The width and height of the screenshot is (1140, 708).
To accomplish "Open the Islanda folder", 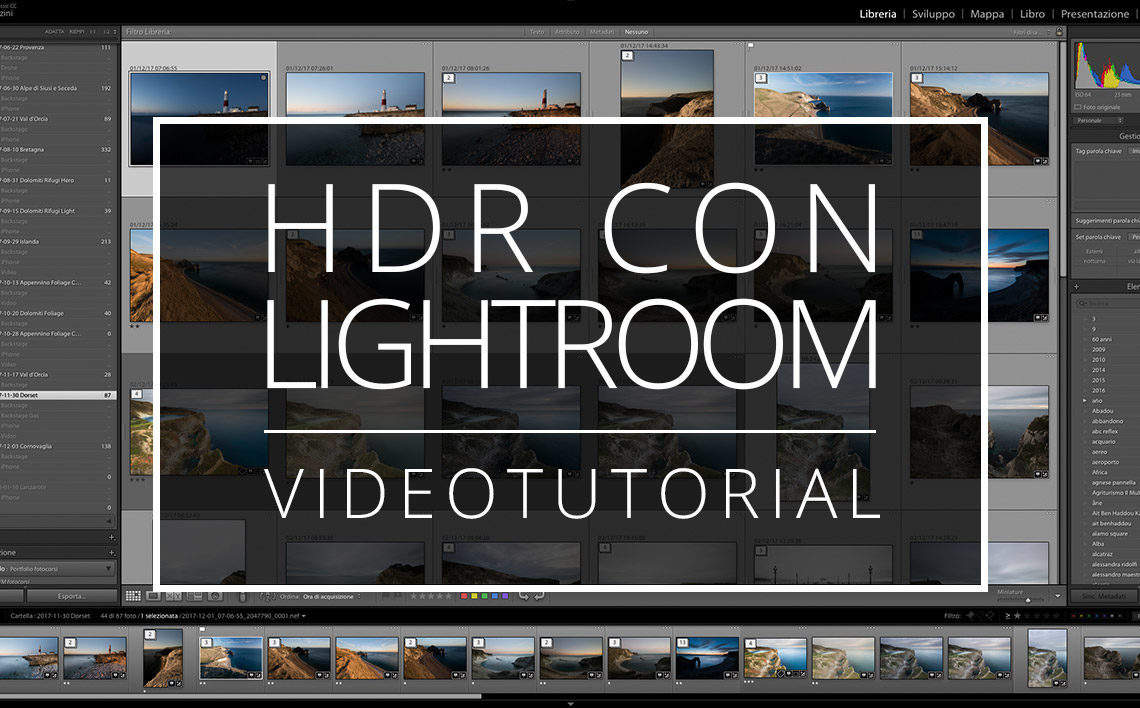I will click(x=57, y=241).
